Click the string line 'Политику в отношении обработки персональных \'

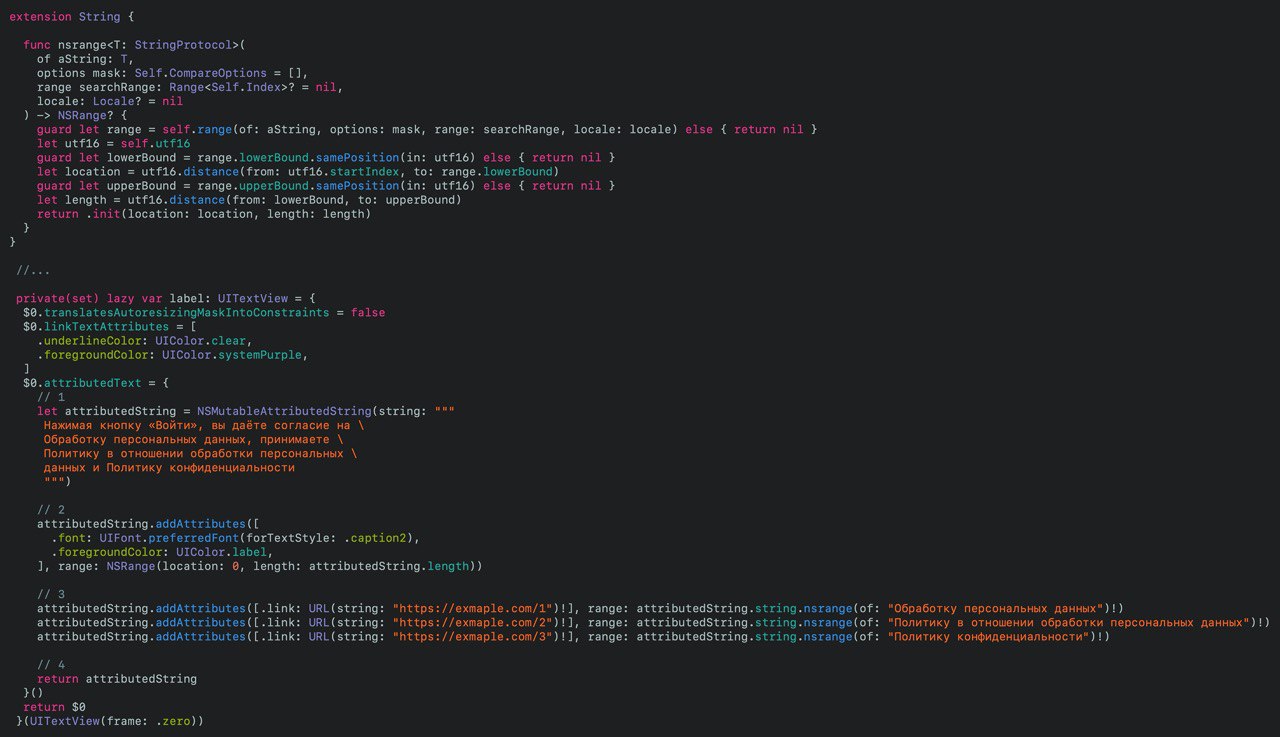pyautogui.click(x=201, y=453)
